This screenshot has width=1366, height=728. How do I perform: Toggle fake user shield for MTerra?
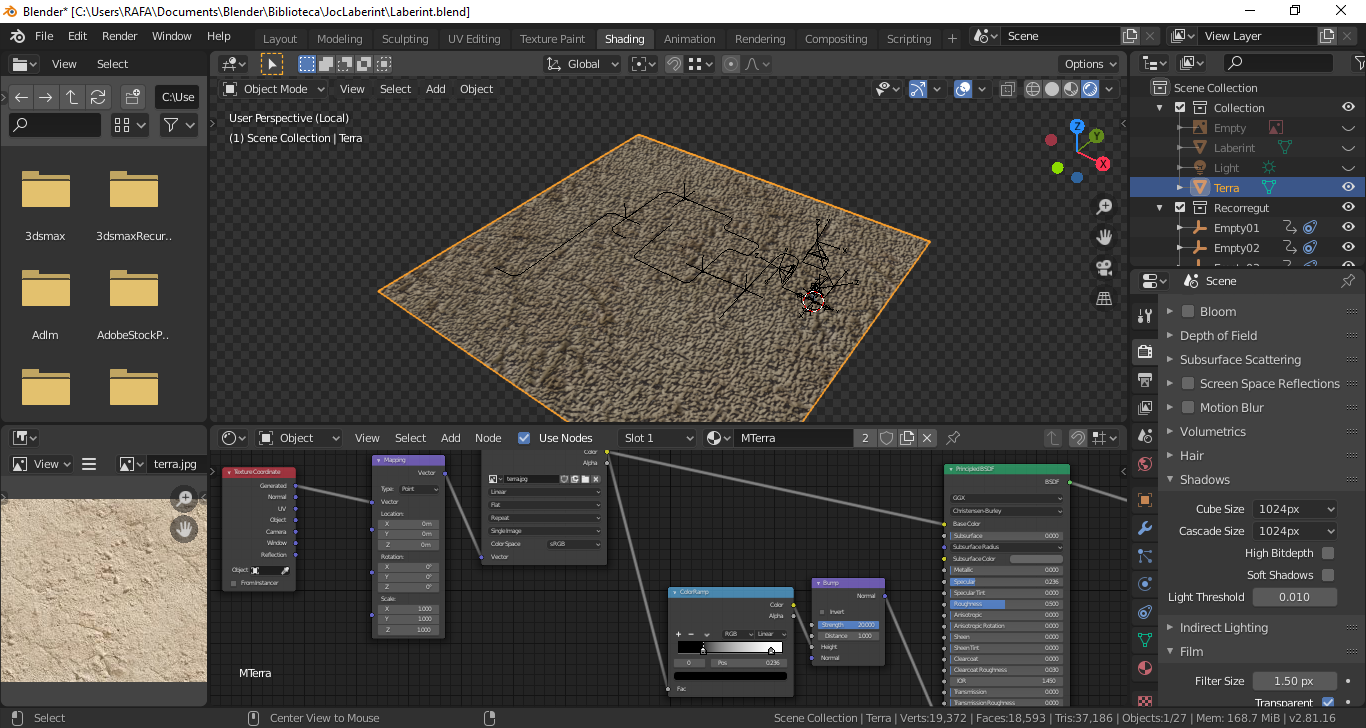pyautogui.click(x=886, y=438)
